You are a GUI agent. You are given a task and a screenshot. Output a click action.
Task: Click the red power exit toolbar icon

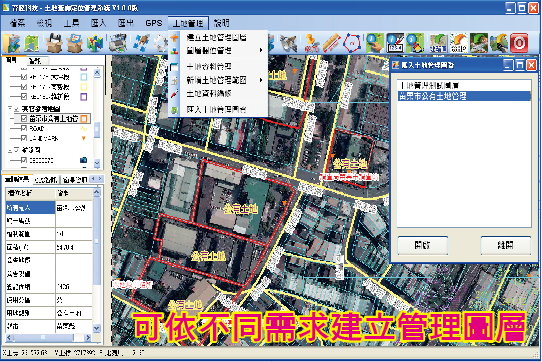click(x=519, y=43)
